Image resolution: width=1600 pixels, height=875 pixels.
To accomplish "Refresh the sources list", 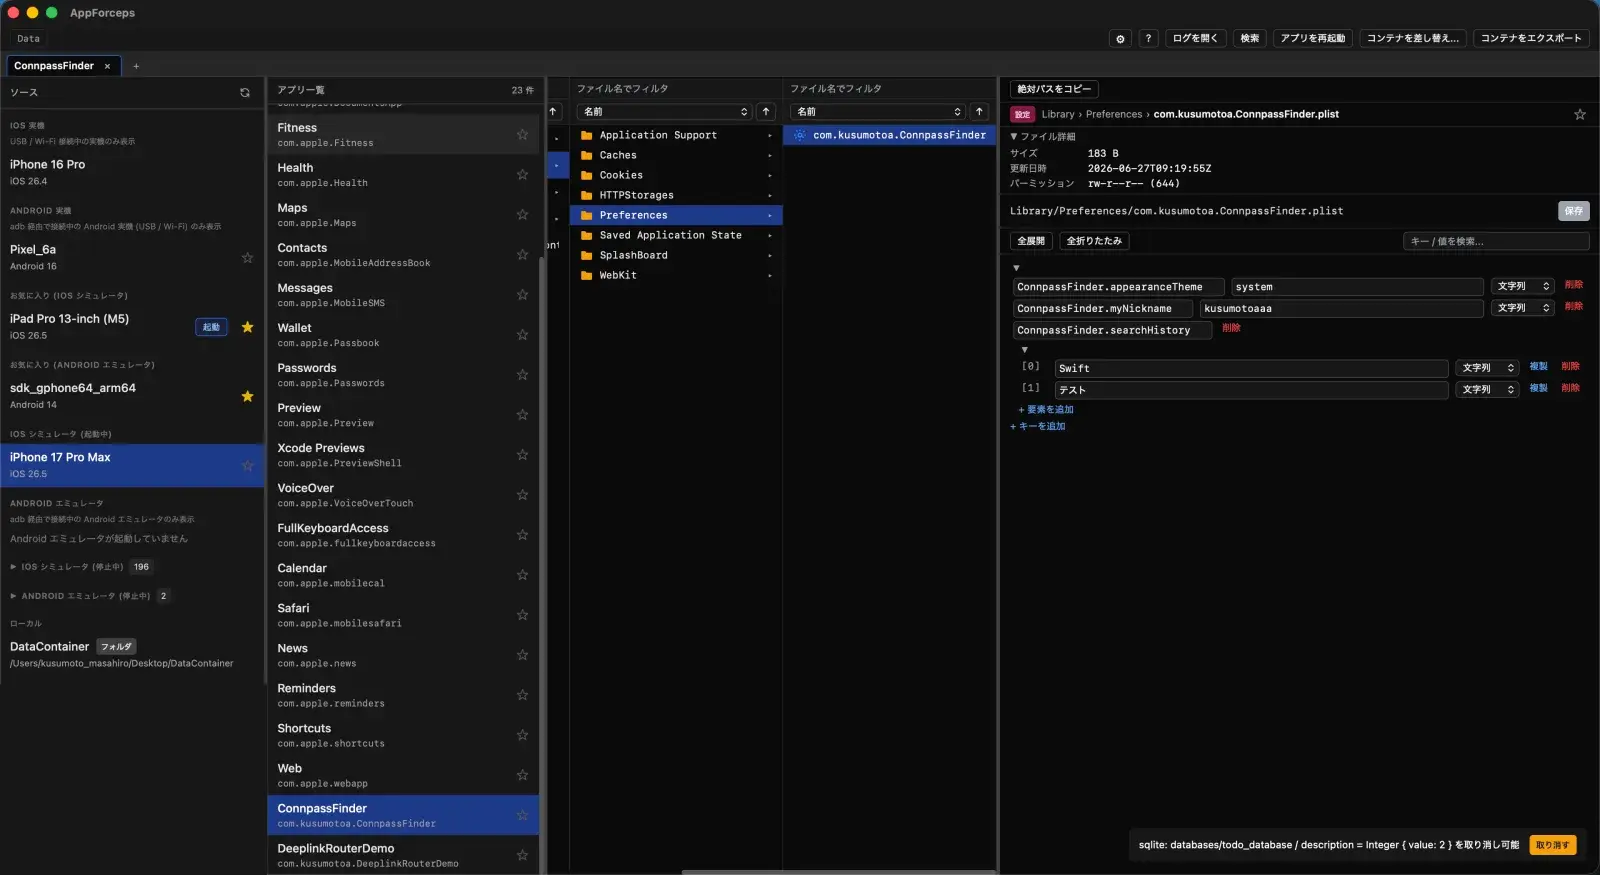I will (245, 92).
